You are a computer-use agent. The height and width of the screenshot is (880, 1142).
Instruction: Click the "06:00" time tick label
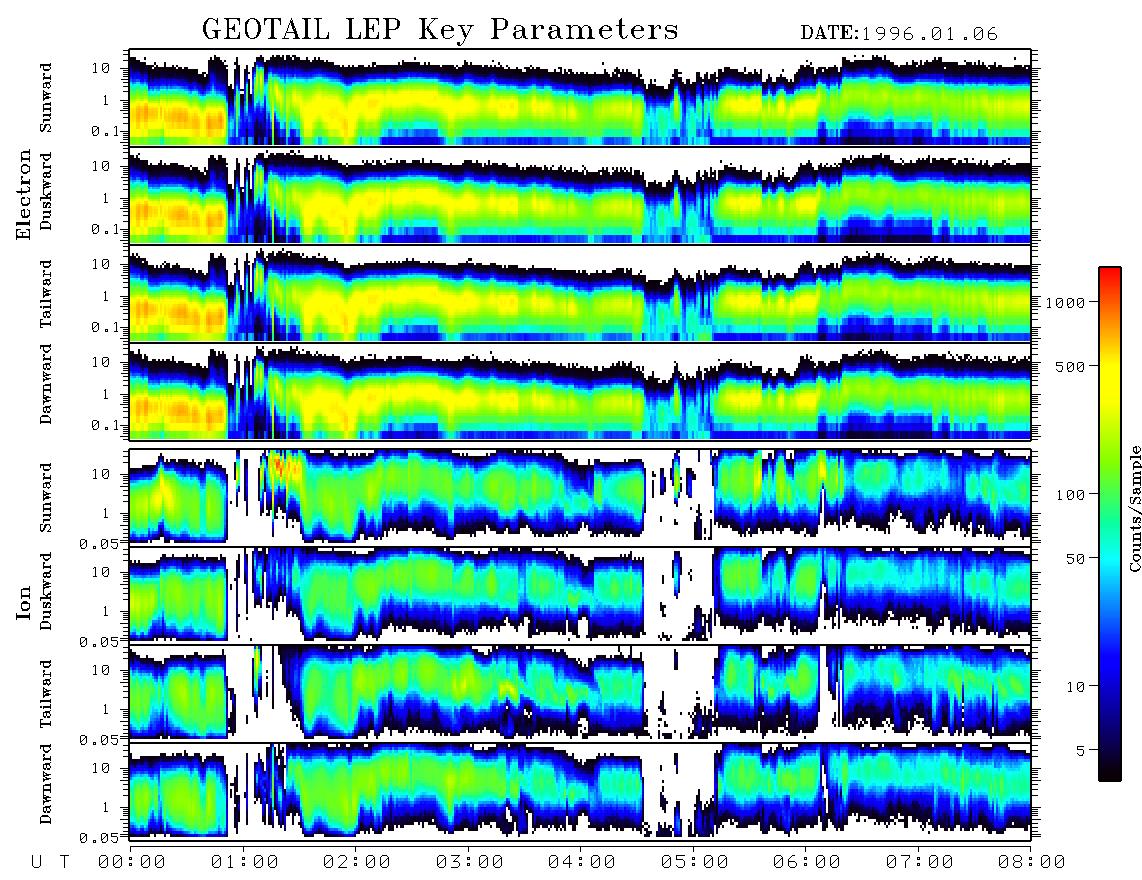pos(807,862)
